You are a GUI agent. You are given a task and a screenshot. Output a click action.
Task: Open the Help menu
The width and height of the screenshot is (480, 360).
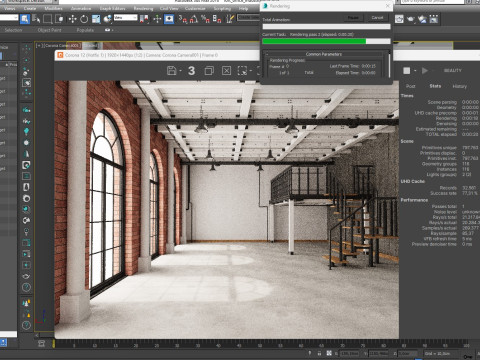pos(243,8)
